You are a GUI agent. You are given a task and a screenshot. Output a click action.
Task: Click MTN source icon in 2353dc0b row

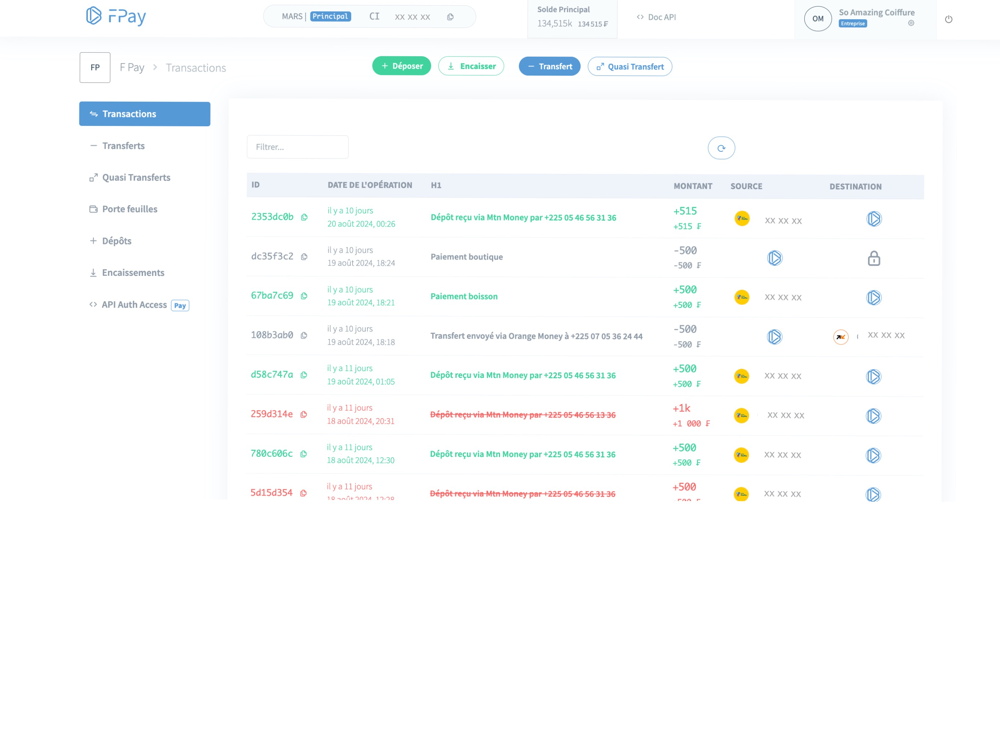[x=742, y=219]
